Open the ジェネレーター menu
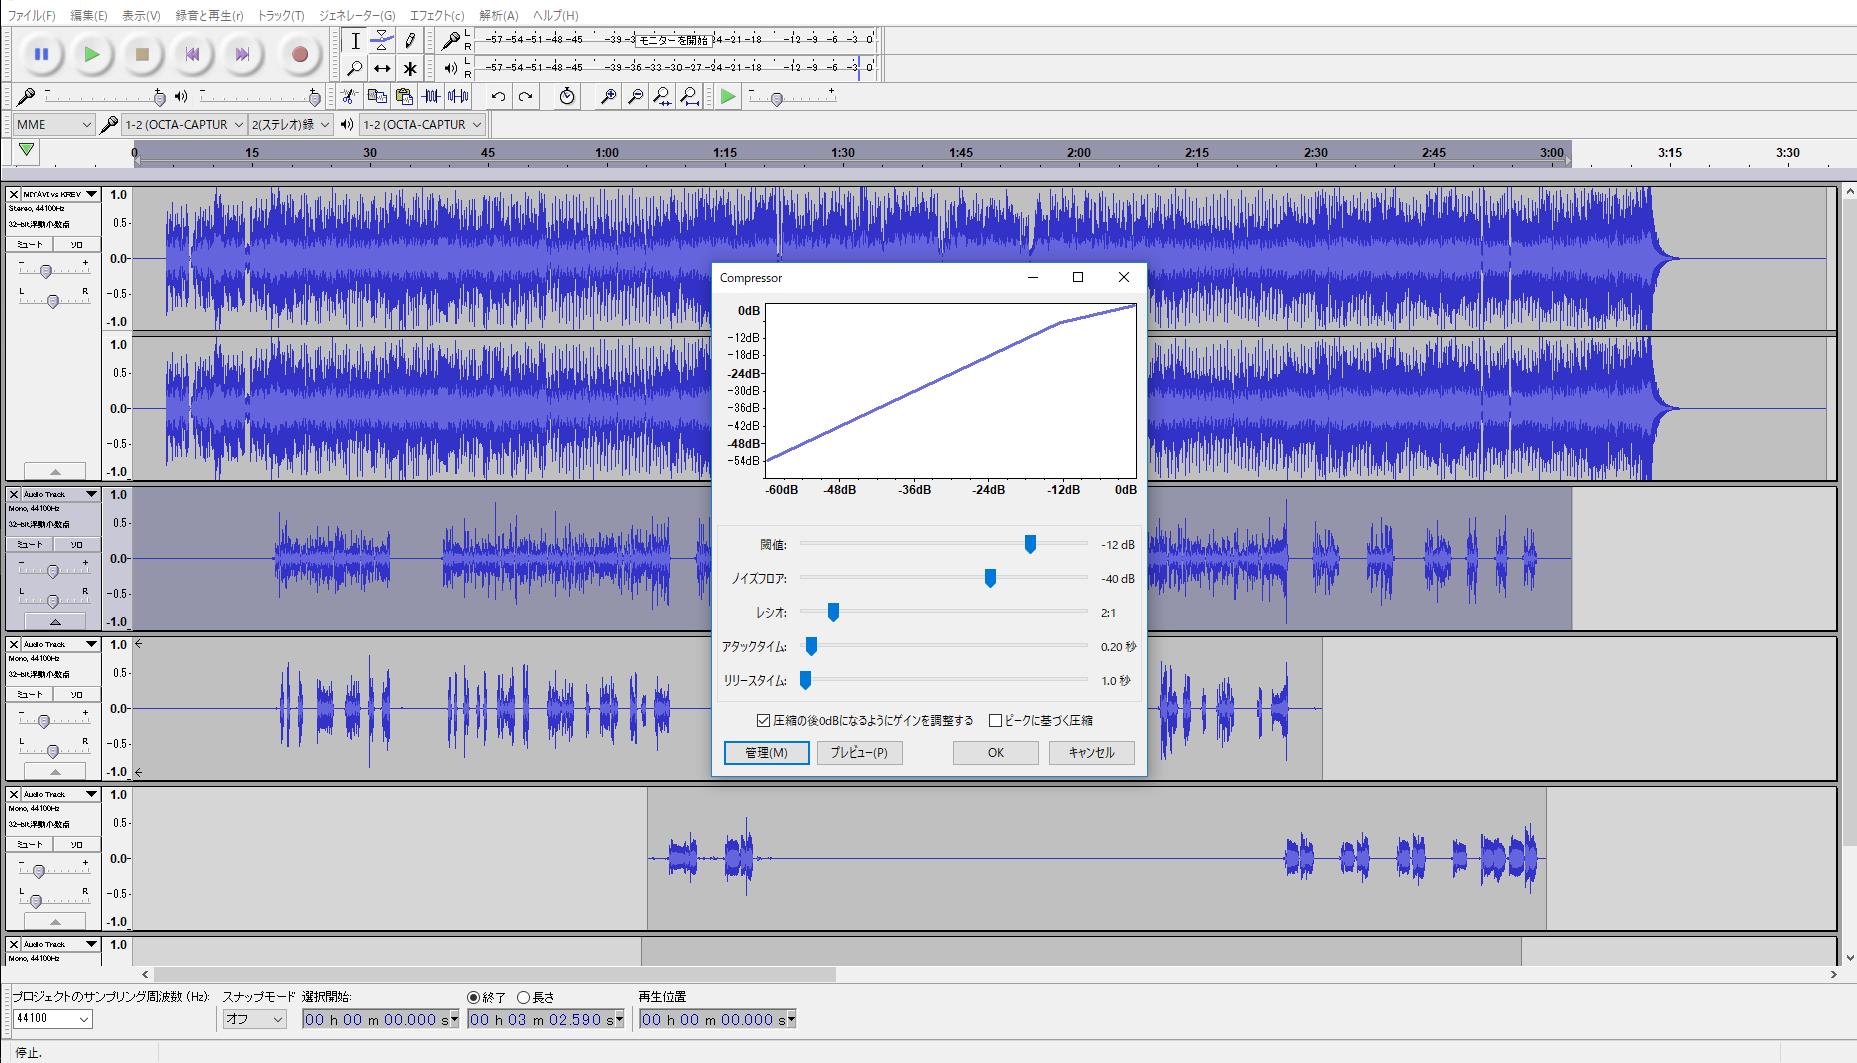The width and height of the screenshot is (1857, 1063). click(357, 15)
